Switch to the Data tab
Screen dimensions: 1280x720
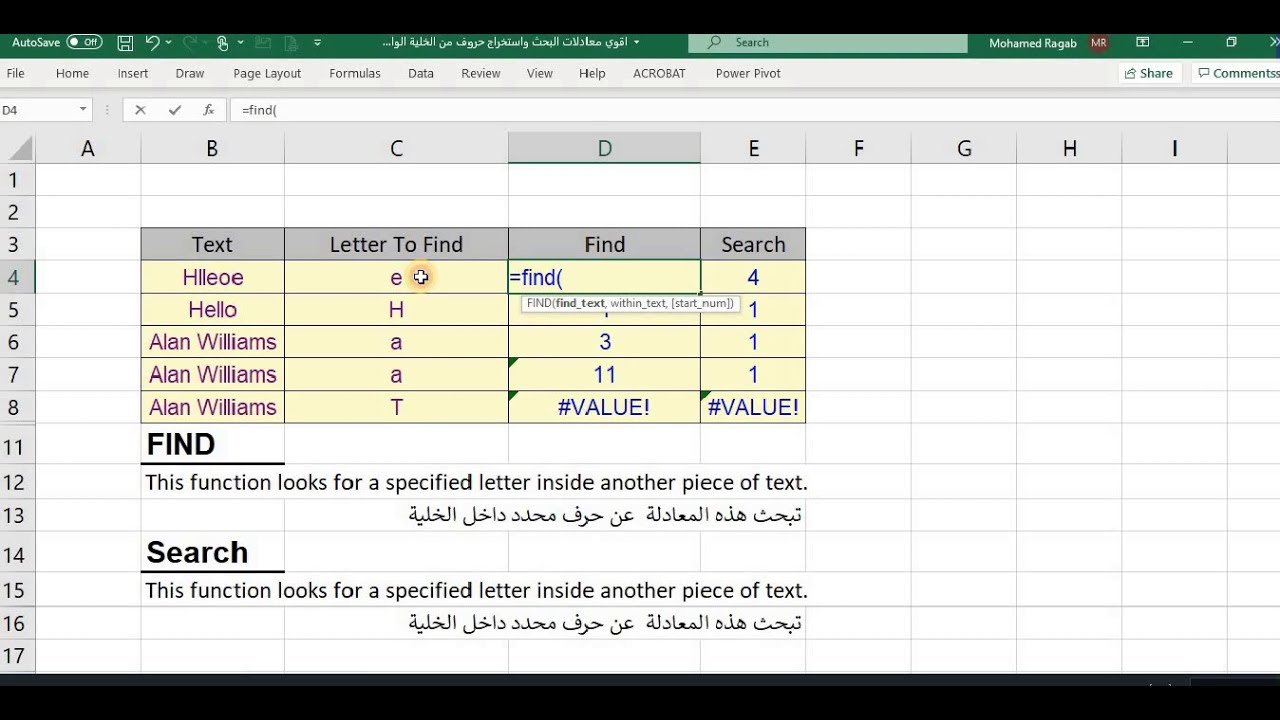pos(420,73)
